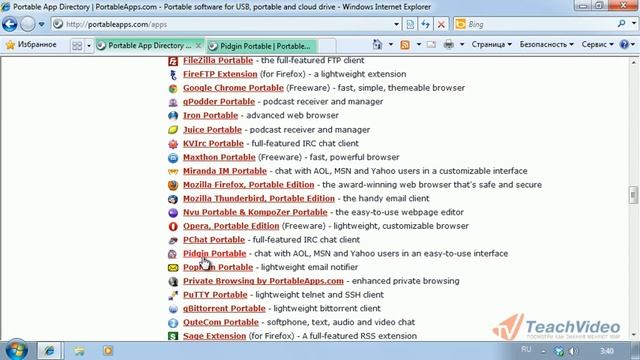Click the Print icon
This screenshot has width=640, height=360.
[x=449, y=44]
